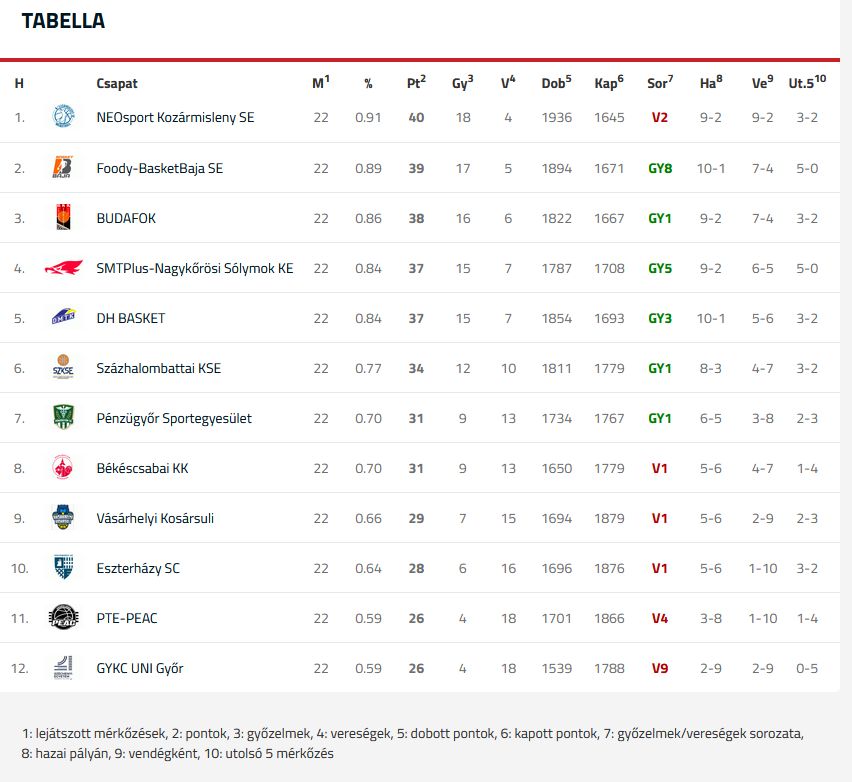The width and height of the screenshot is (852, 782).
Task: Click the NEOsport Kozármisleny SE team logo
Action: click(x=63, y=117)
